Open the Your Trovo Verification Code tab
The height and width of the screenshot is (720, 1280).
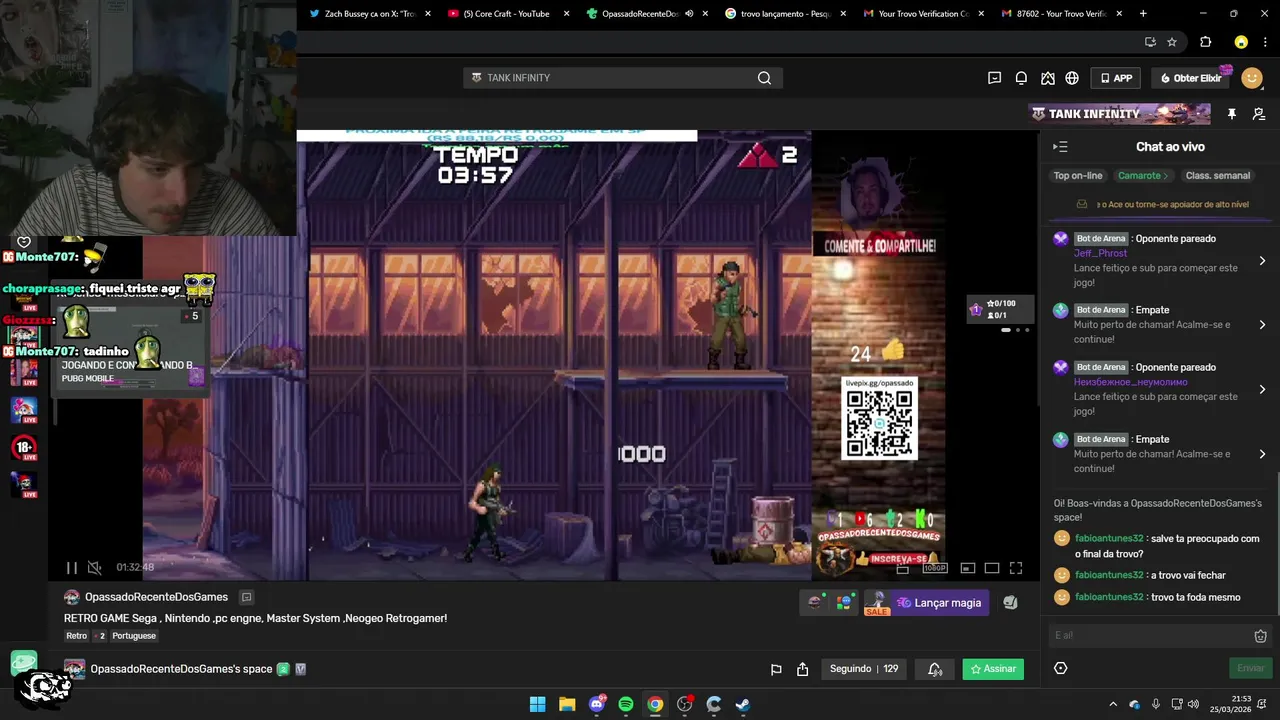point(924,14)
